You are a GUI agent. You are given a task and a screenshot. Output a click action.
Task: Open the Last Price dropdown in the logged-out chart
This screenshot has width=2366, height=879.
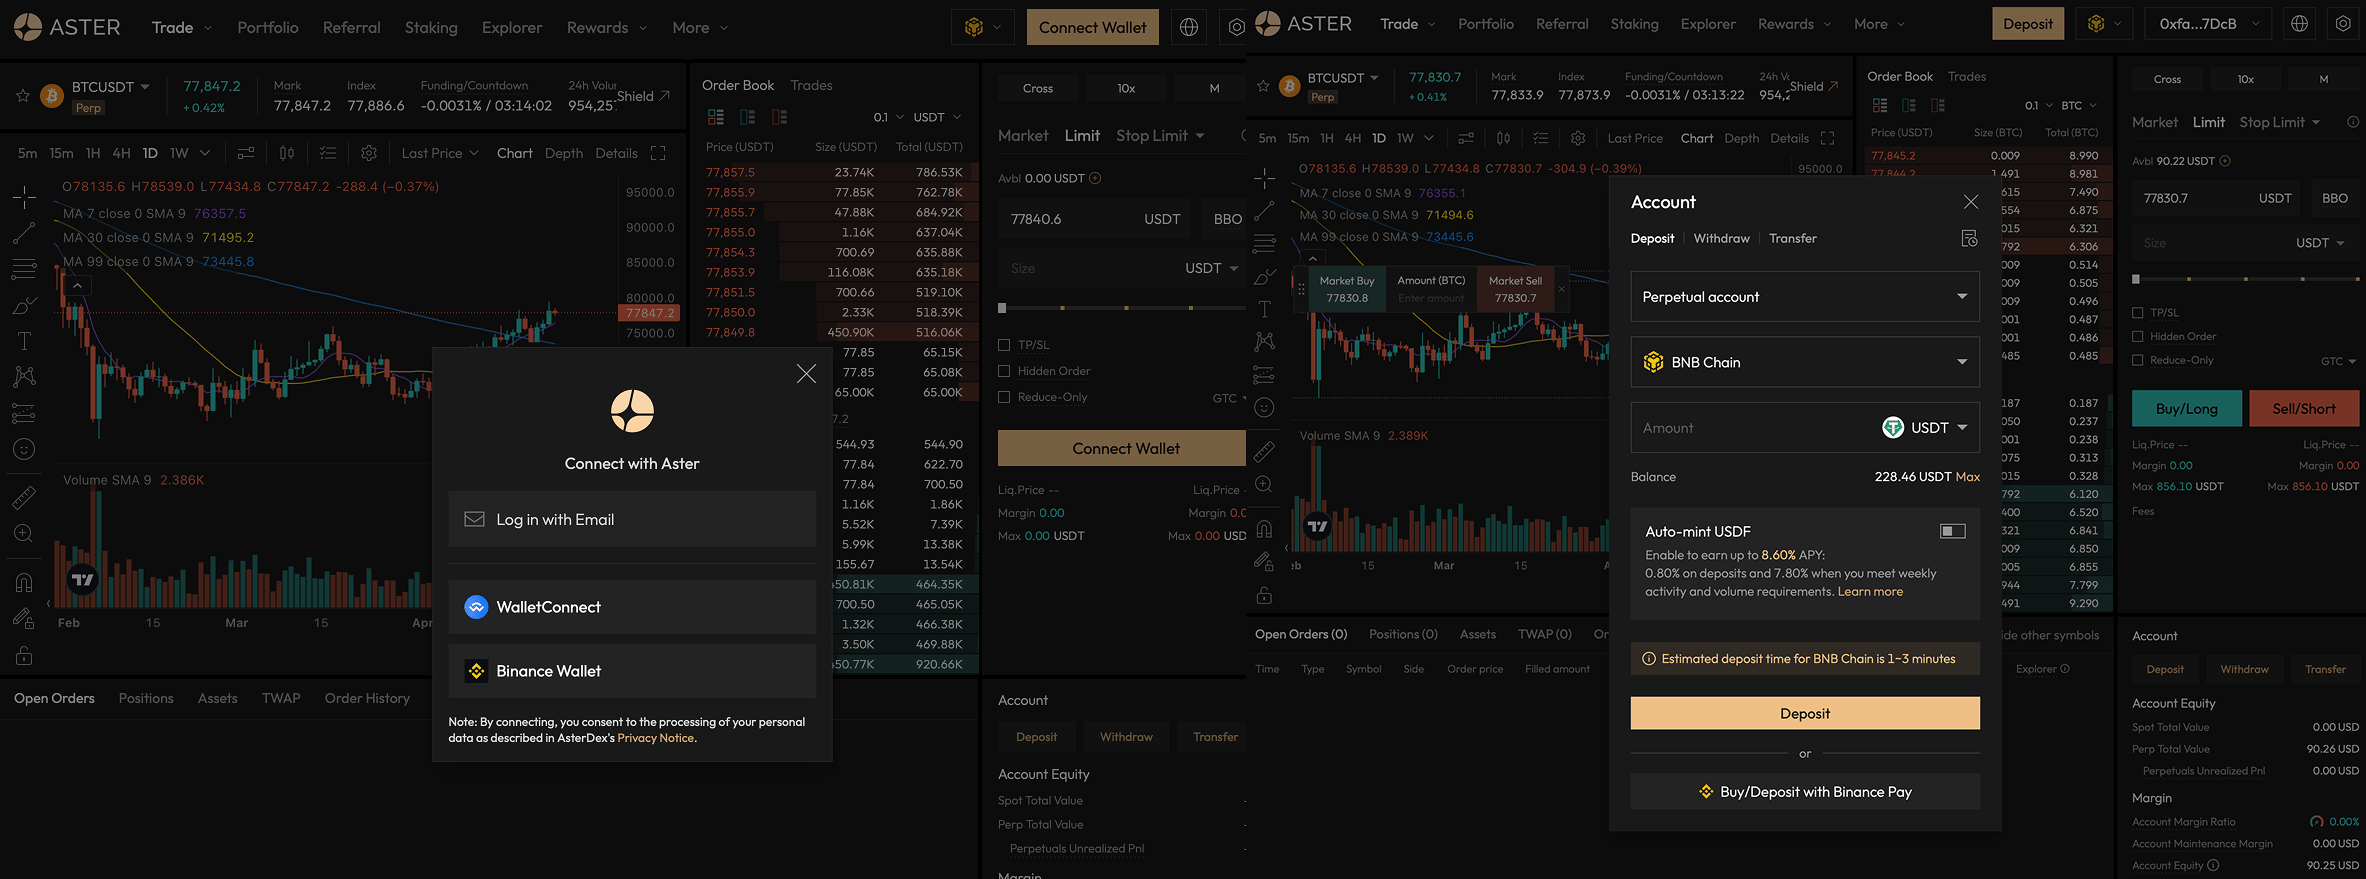click(440, 153)
